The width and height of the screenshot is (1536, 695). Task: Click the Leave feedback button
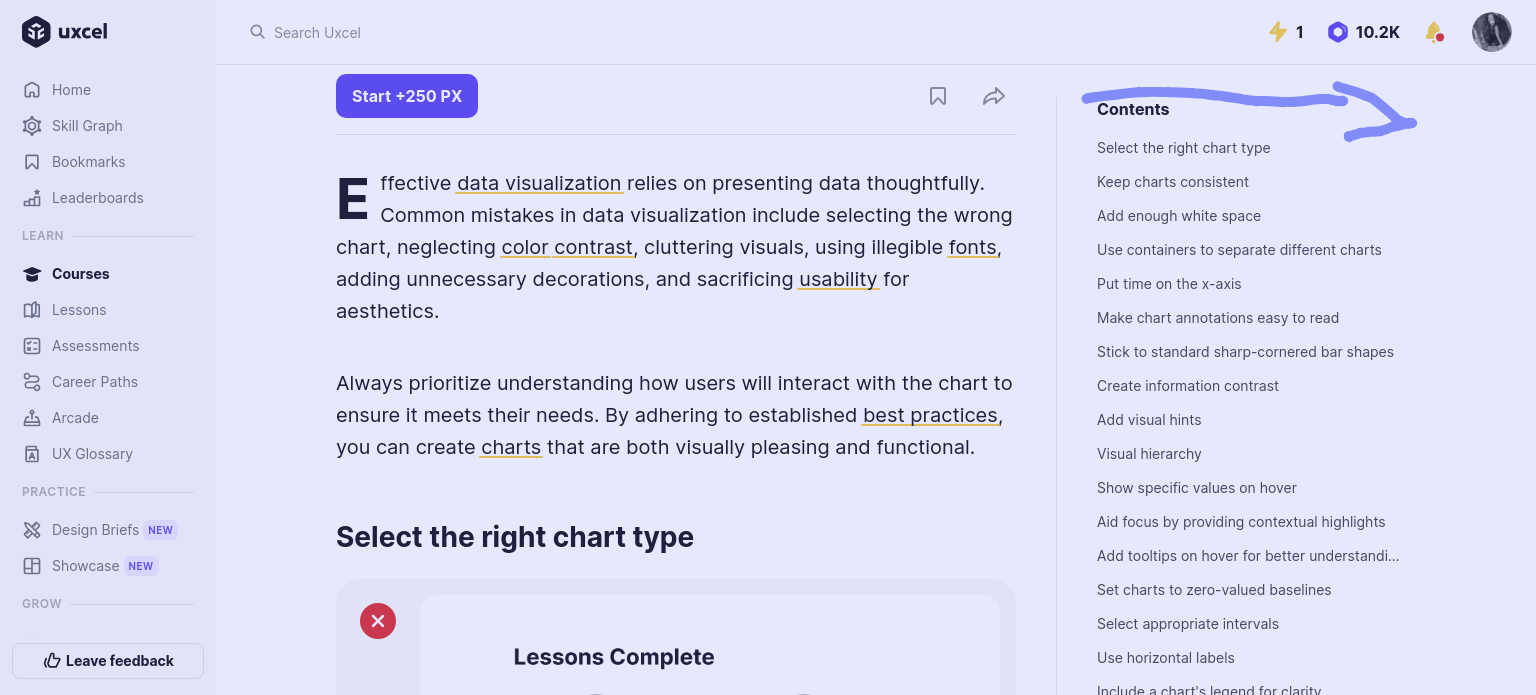pyautogui.click(x=107, y=661)
